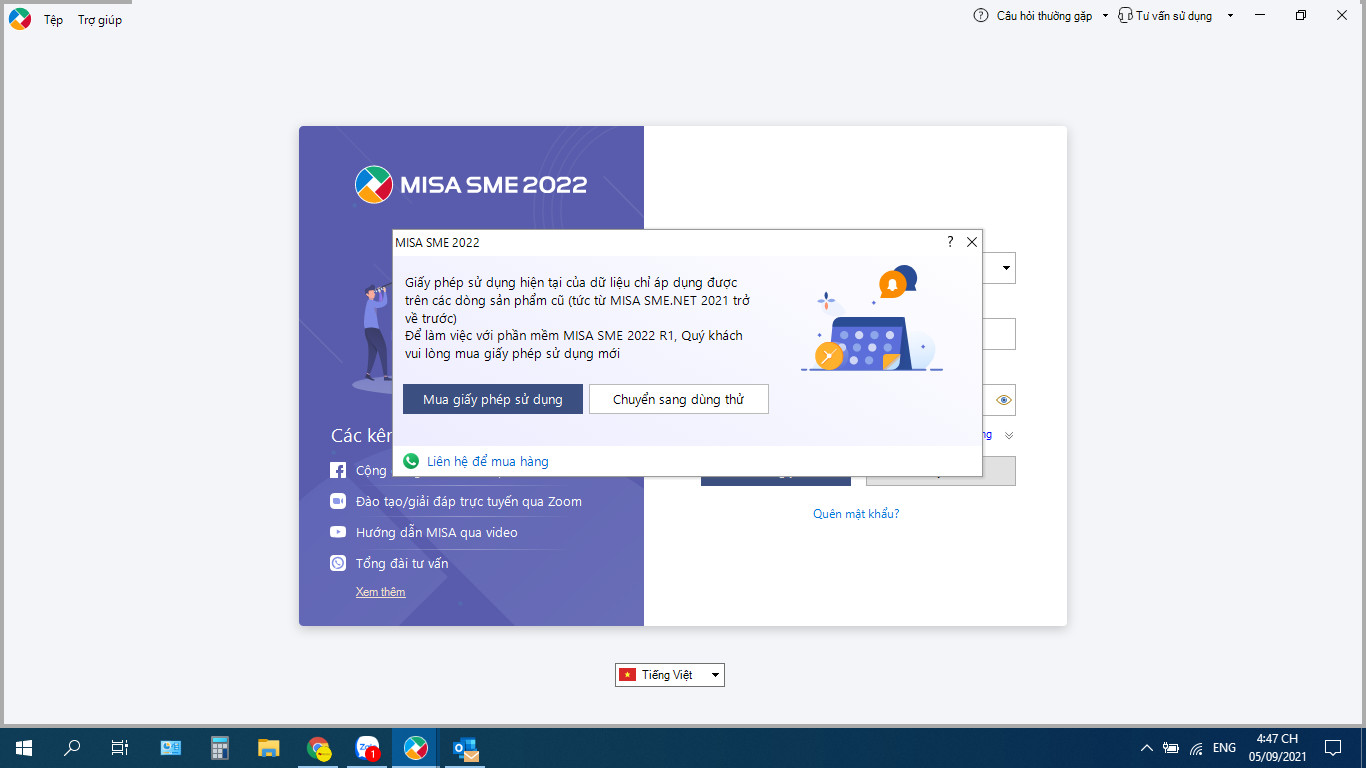Image resolution: width=1366 pixels, height=768 pixels.
Task: Open MISA SME from the taskbar
Action: pyautogui.click(x=415, y=747)
